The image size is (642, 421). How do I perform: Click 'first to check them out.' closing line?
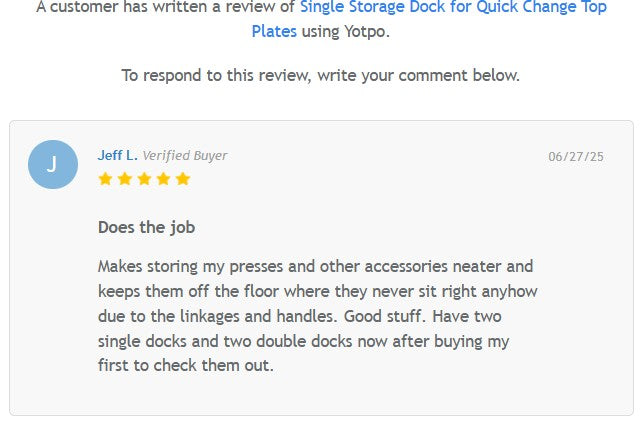186,366
